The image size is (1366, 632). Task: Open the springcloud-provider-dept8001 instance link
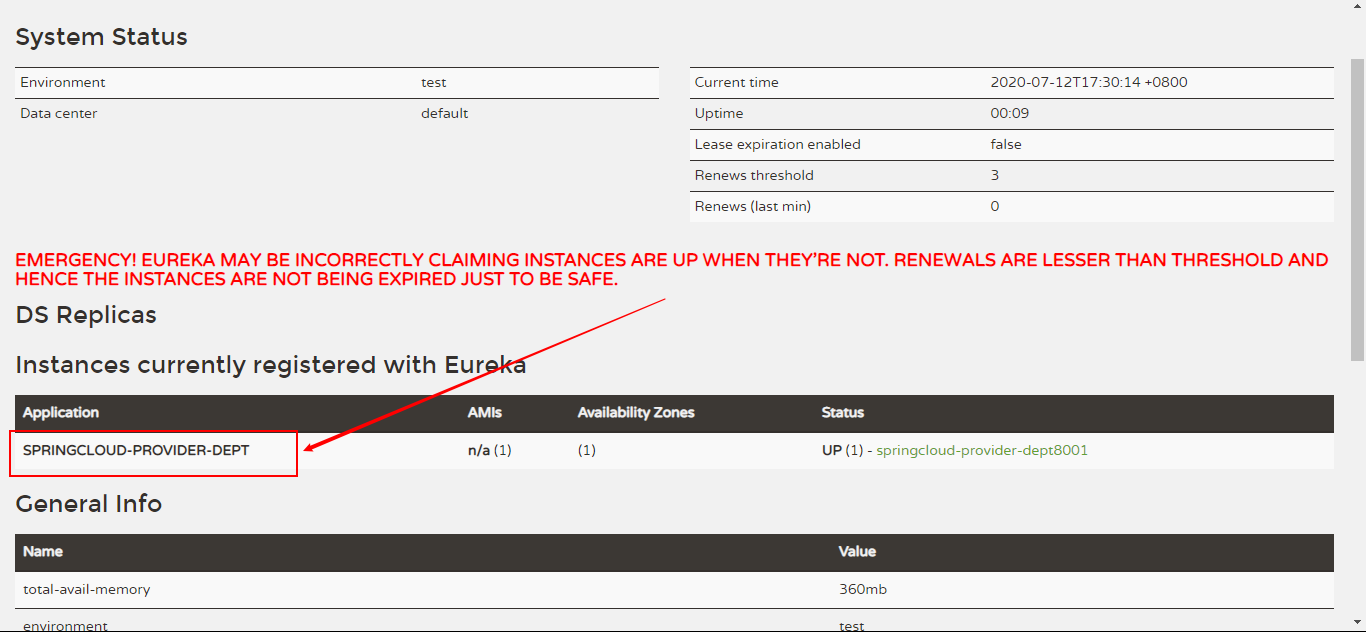coord(981,450)
